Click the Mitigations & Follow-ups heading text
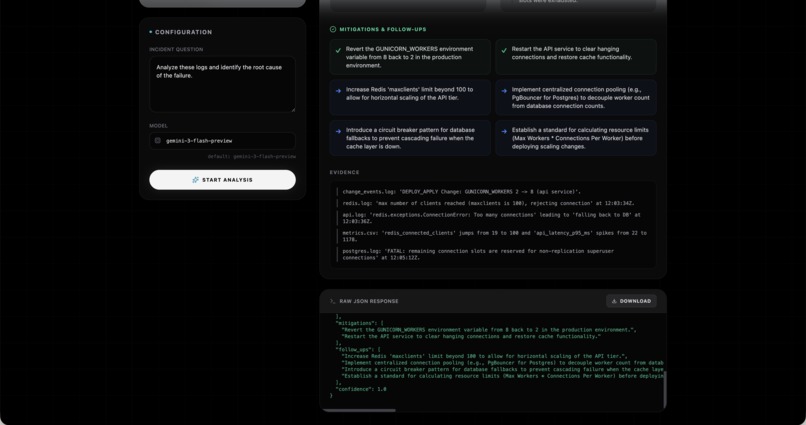806x425 pixels. click(x=382, y=29)
